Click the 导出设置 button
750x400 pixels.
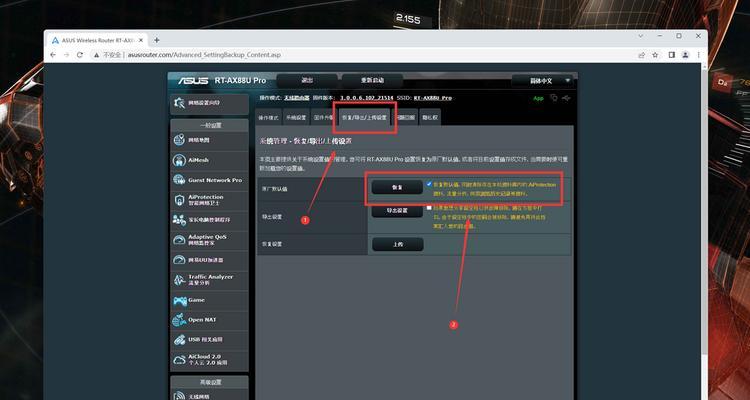click(397, 211)
